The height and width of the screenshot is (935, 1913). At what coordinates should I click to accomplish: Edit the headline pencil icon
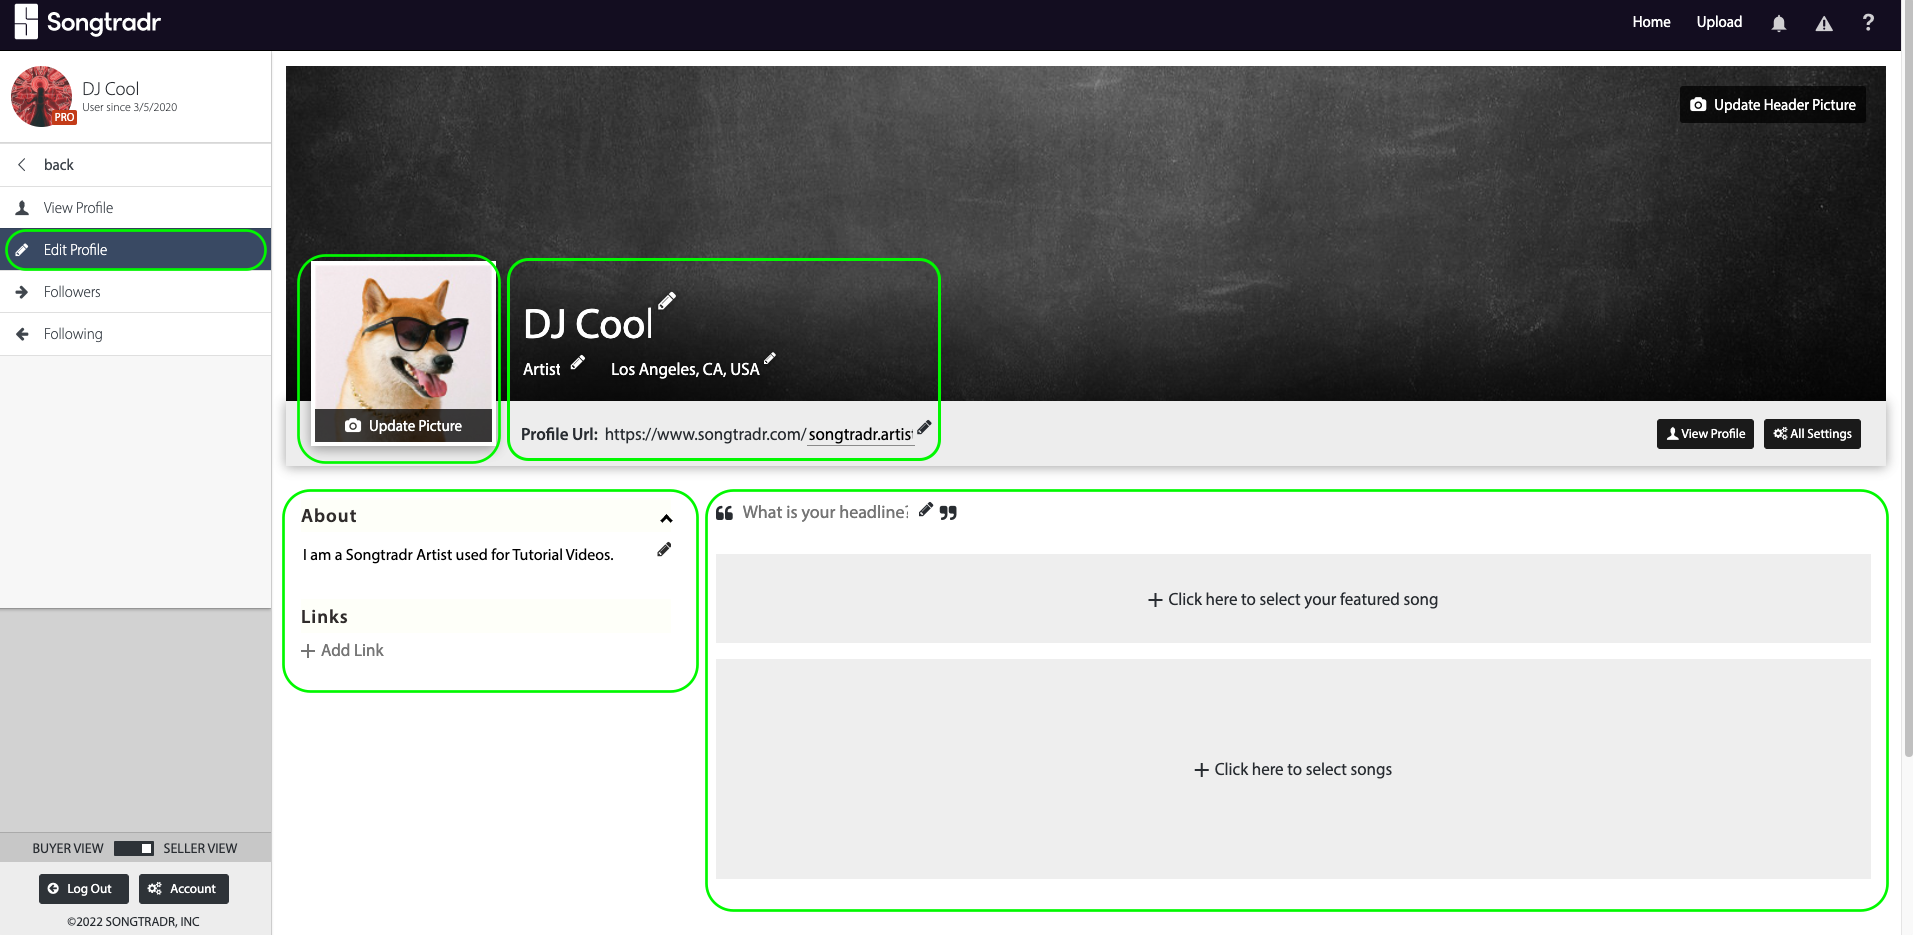(926, 509)
